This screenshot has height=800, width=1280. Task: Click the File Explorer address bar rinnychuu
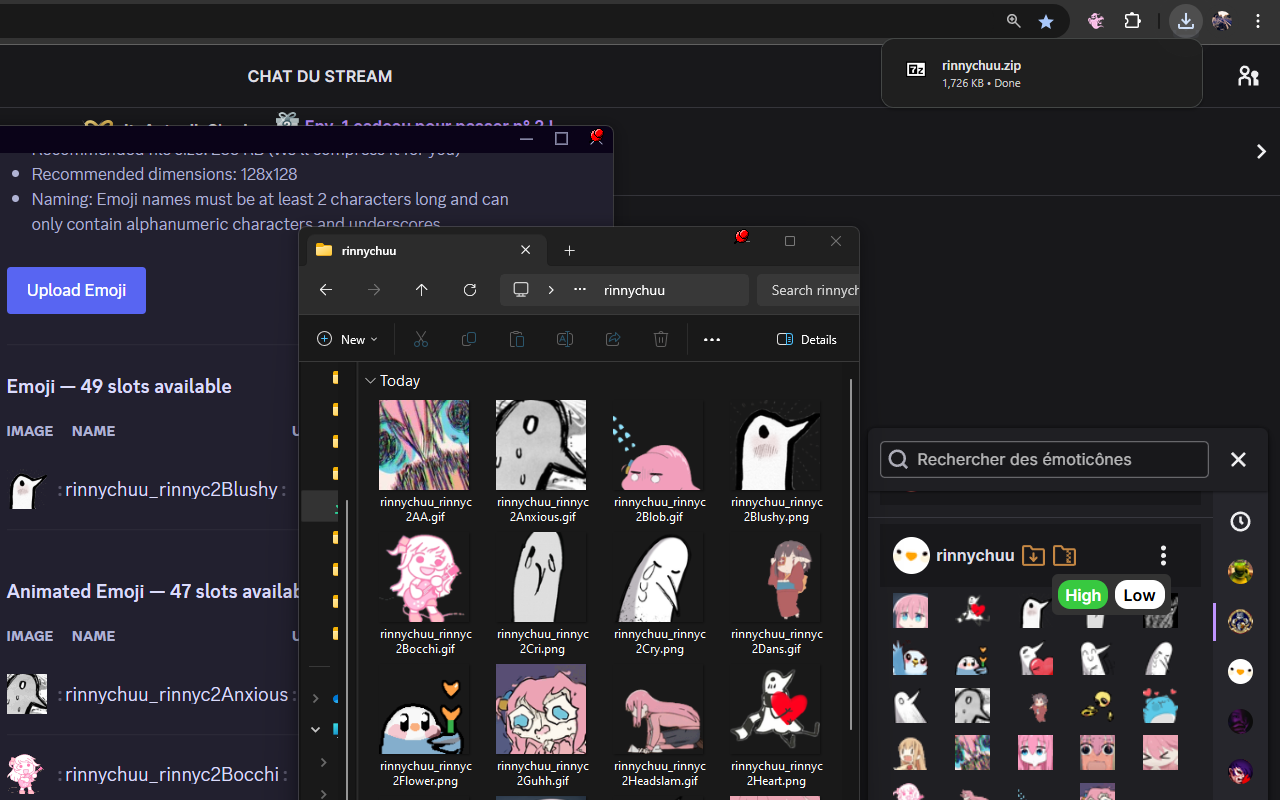coord(634,290)
